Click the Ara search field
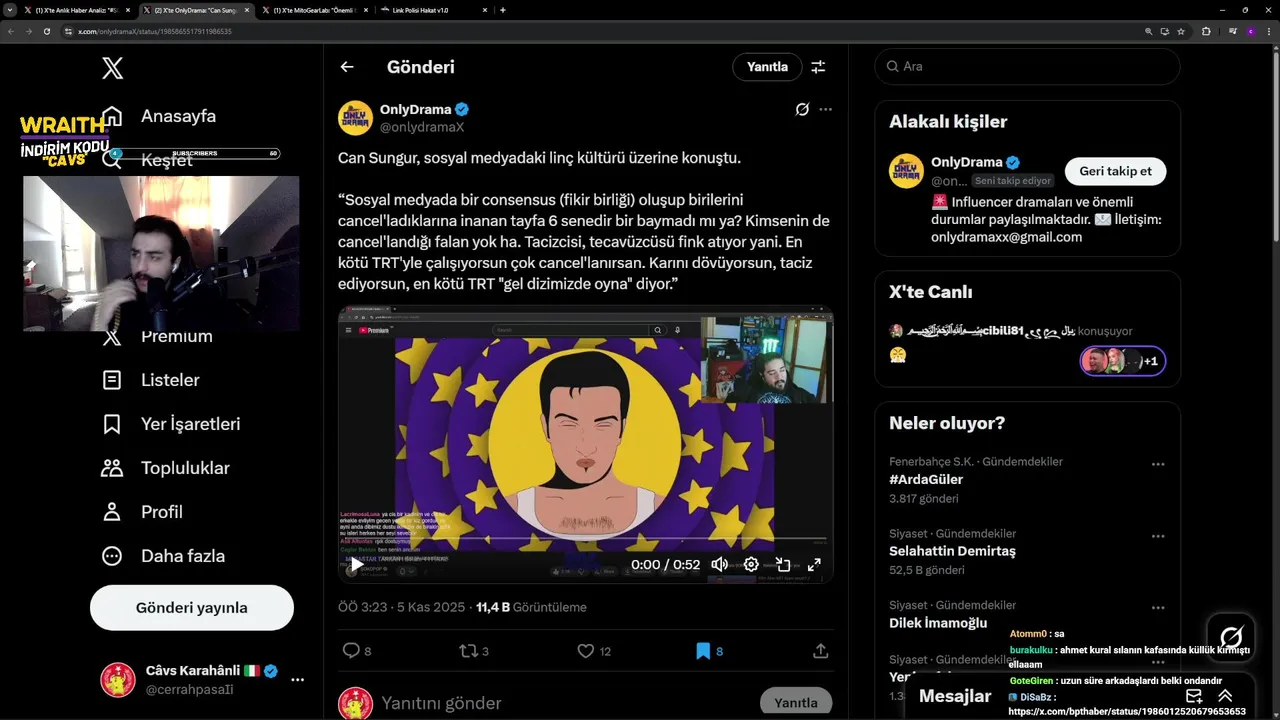This screenshot has width=1280, height=720. [x=1027, y=66]
